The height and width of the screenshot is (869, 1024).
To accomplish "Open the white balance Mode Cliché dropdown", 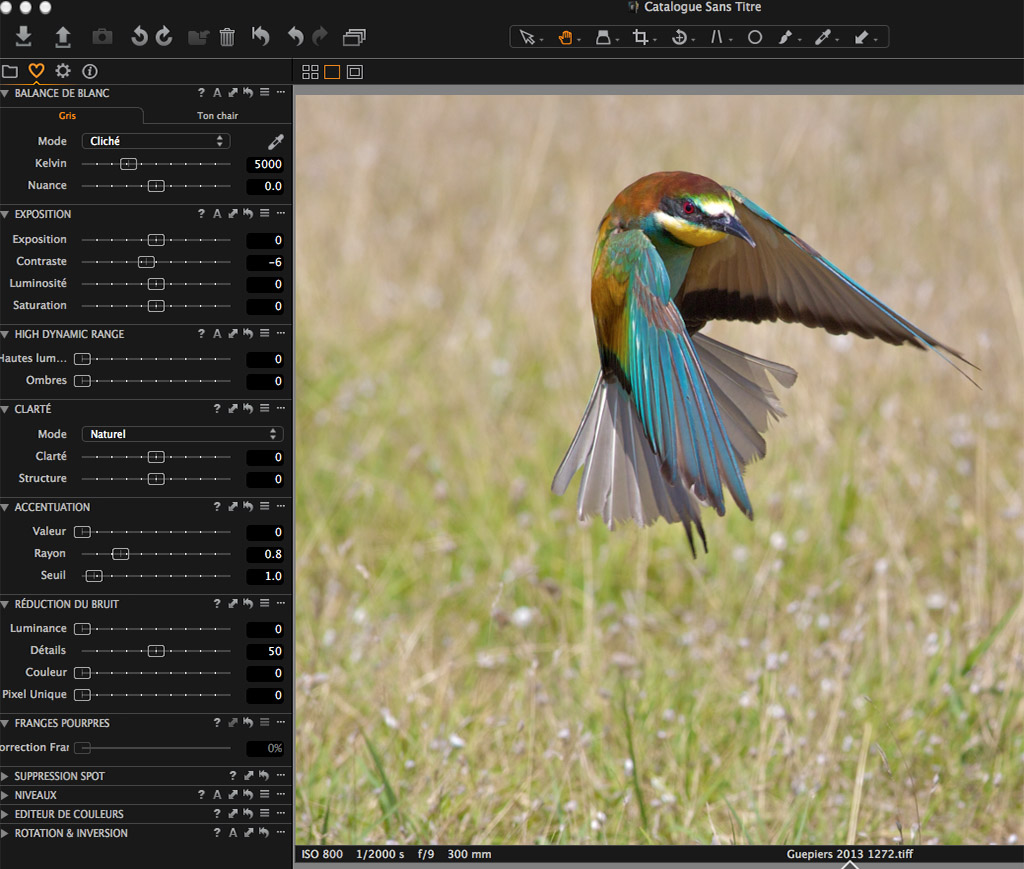I will pos(155,141).
